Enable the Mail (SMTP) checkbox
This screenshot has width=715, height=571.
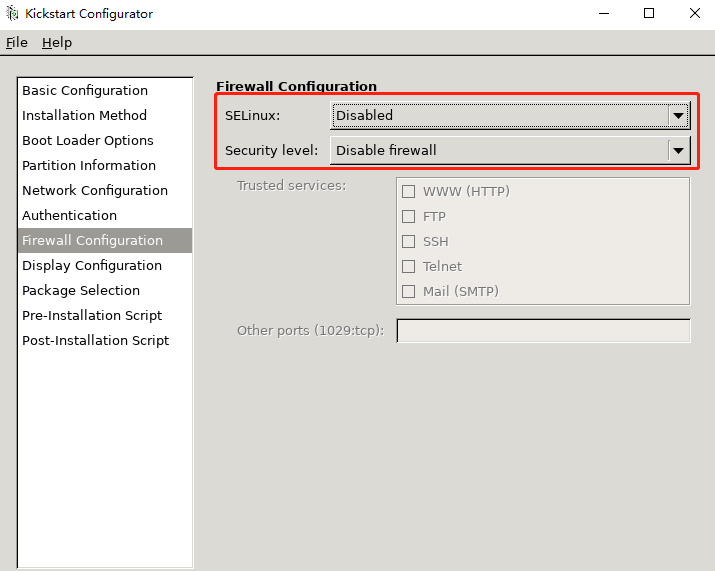pos(409,291)
